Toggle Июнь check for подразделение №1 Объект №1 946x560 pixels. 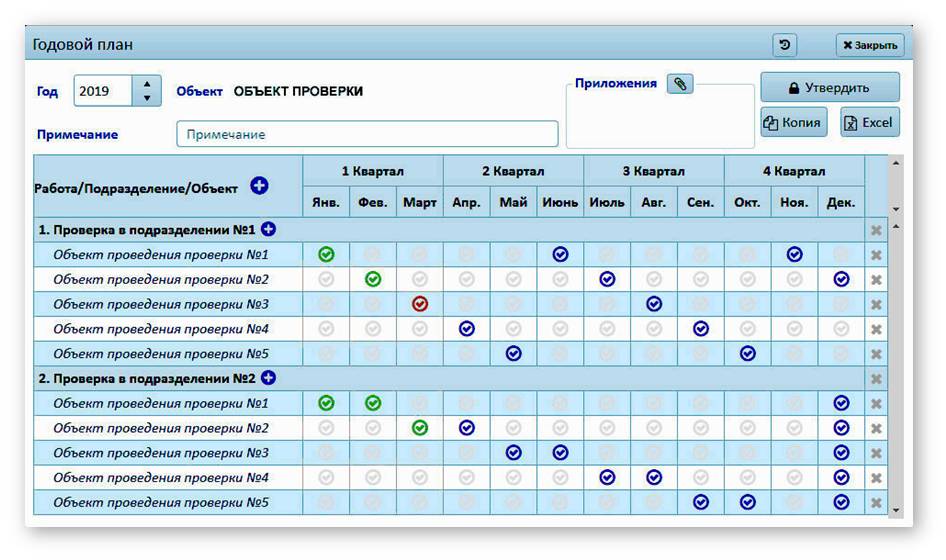click(x=560, y=254)
